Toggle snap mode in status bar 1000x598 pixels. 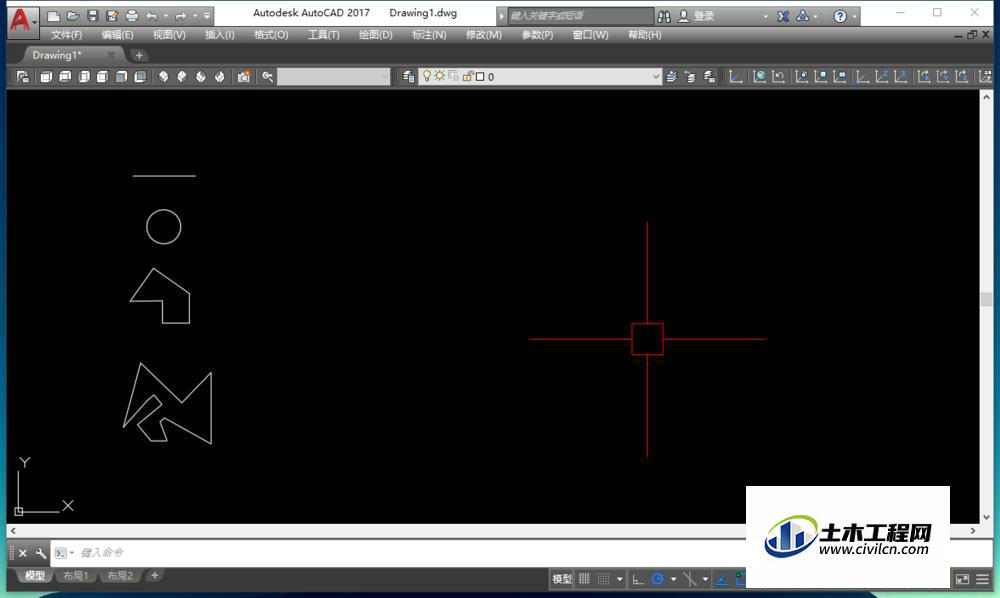coord(603,579)
